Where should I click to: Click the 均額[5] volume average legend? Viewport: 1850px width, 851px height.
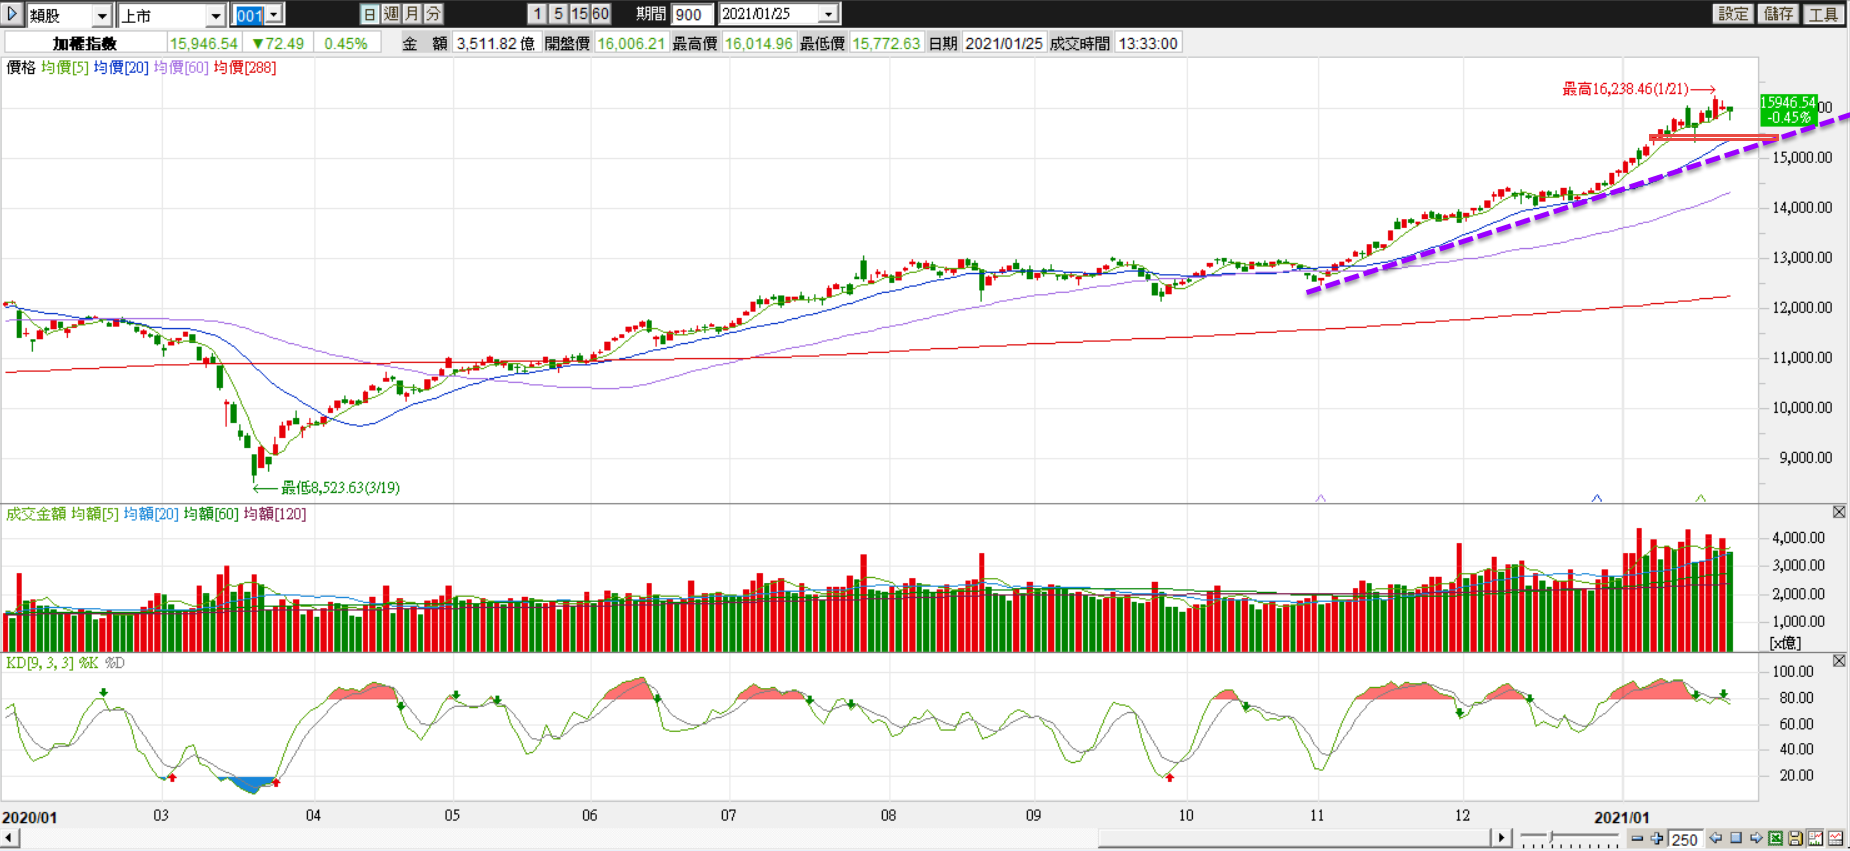point(95,513)
